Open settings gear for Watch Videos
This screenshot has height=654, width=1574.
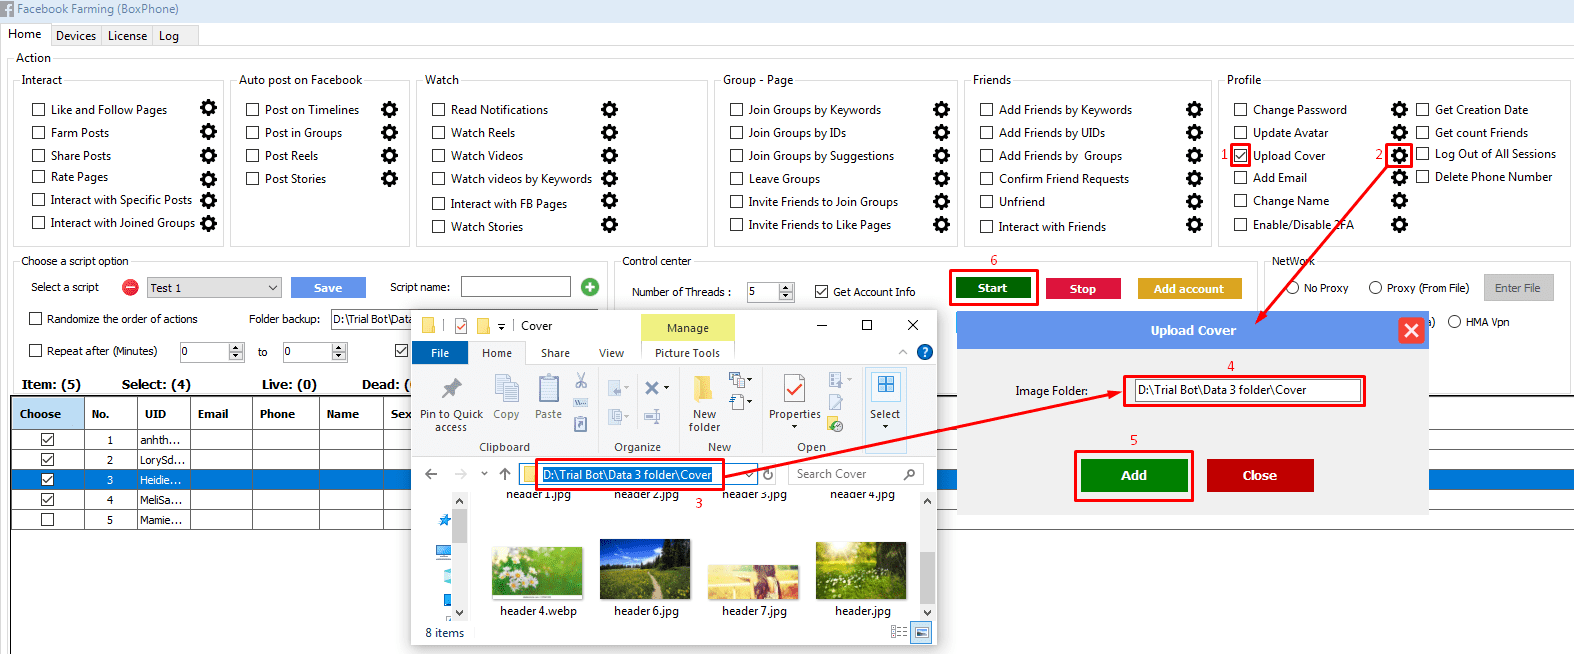(x=609, y=155)
